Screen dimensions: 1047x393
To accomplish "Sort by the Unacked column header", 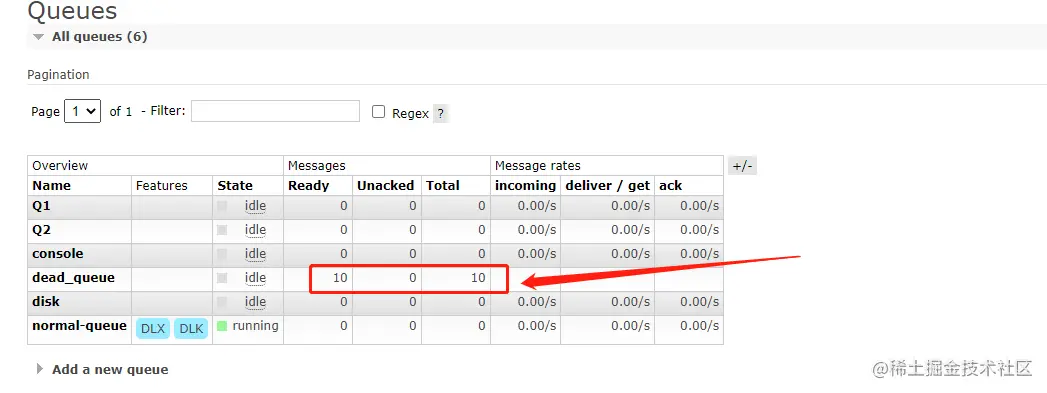I will [x=385, y=185].
